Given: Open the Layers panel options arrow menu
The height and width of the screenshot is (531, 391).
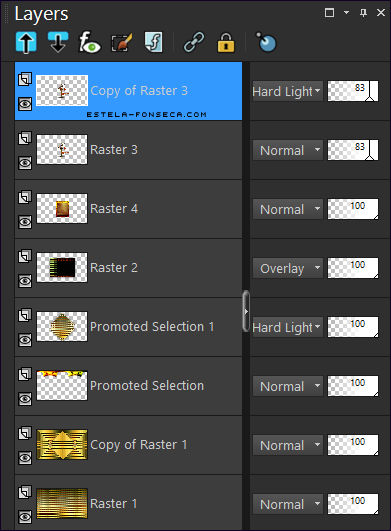Looking at the screenshot, I should coord(346,13).
